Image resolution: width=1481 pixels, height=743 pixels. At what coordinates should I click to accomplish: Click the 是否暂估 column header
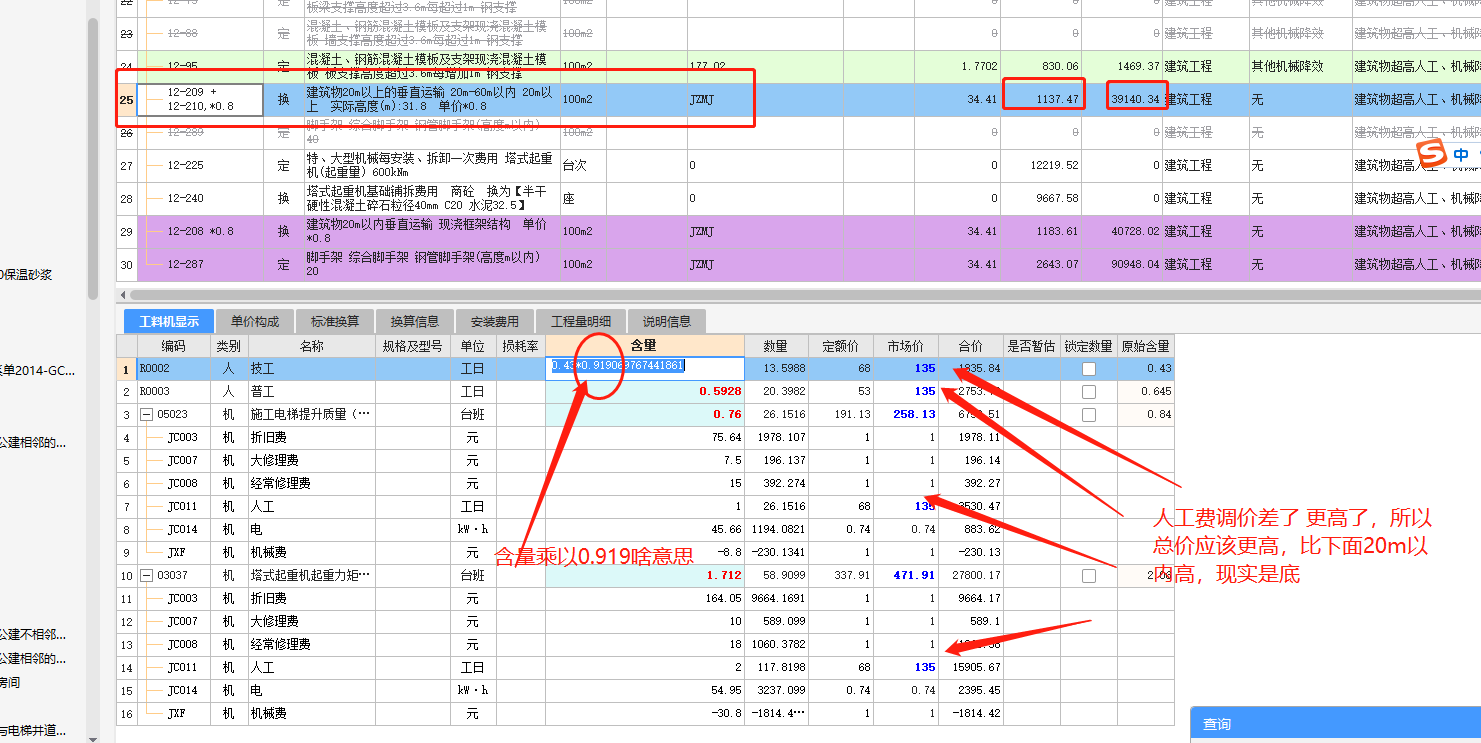point(1031,346)
